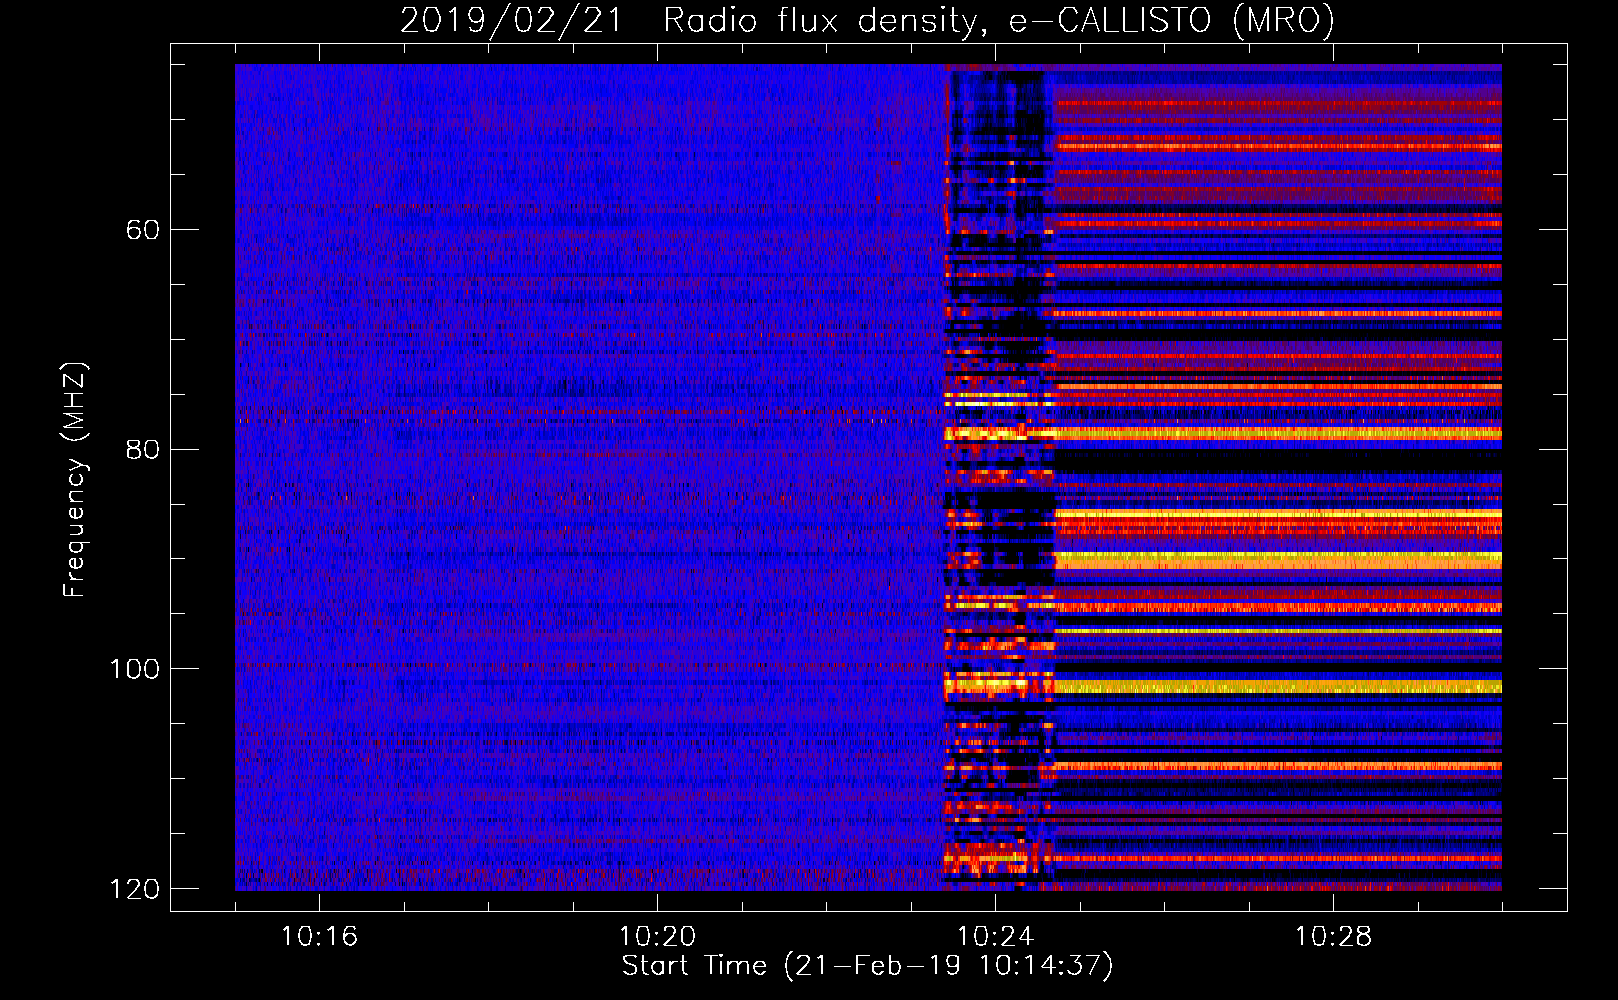Click the wide orange-yellow band near 90 MHz

[1278, 561]
